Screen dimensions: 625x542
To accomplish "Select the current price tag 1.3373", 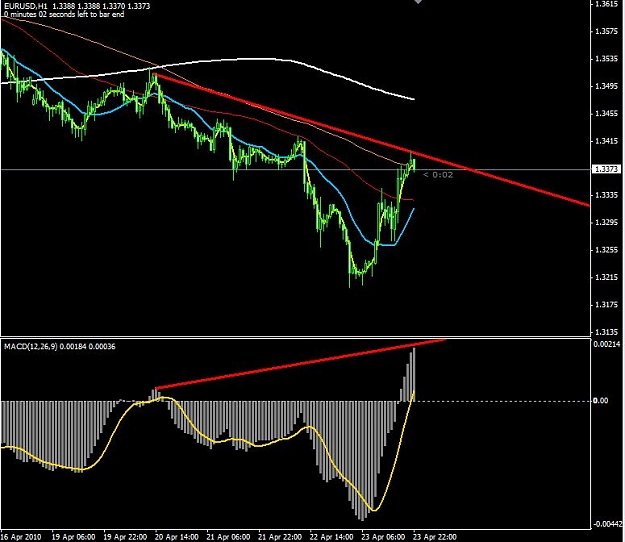I will tap(606, 169).
